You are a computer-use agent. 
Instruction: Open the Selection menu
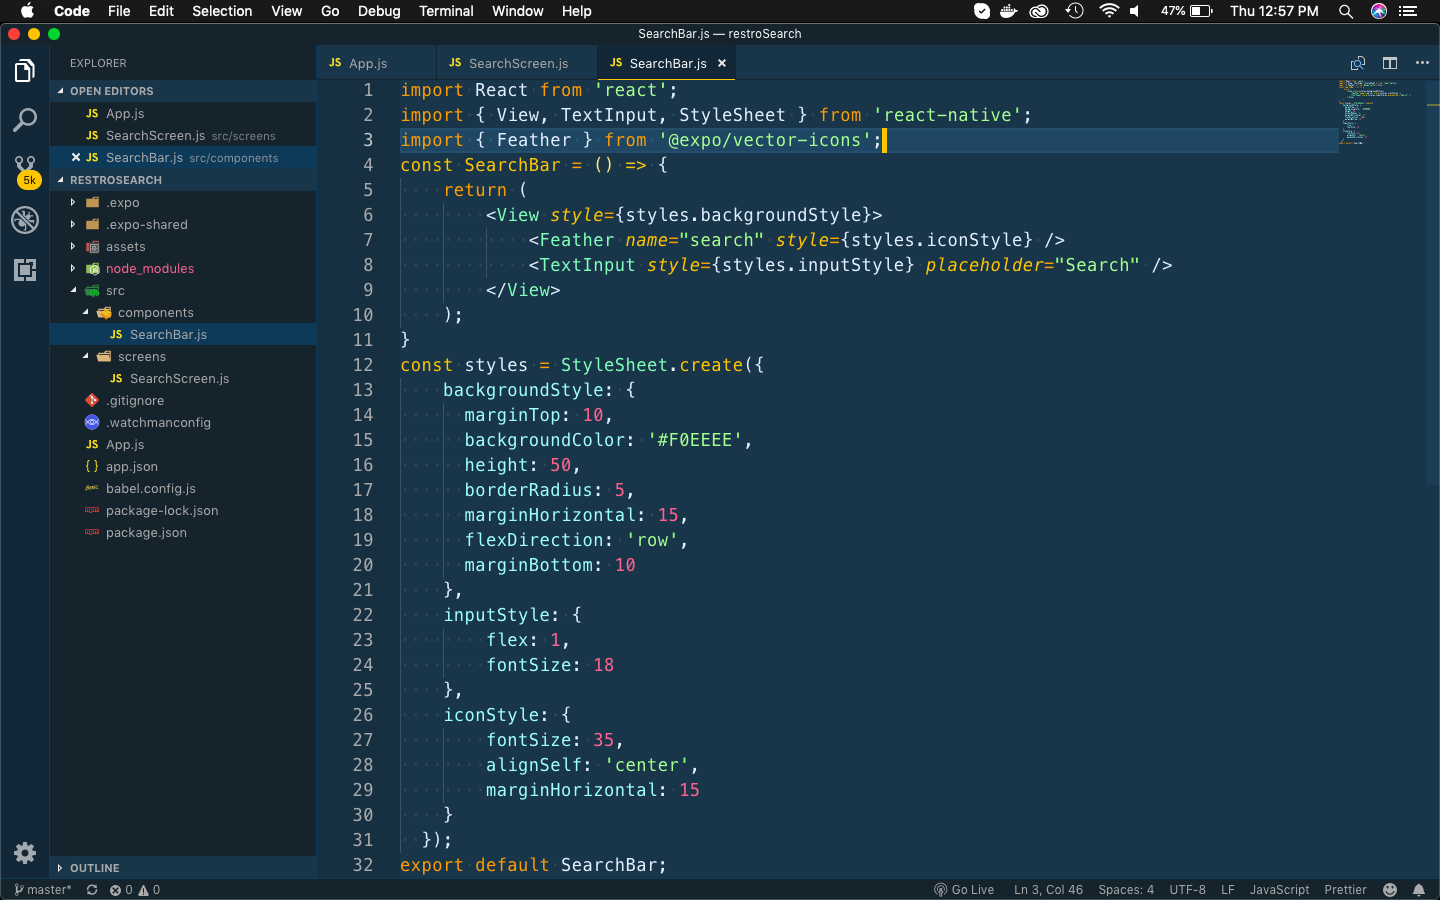[222, 11]
